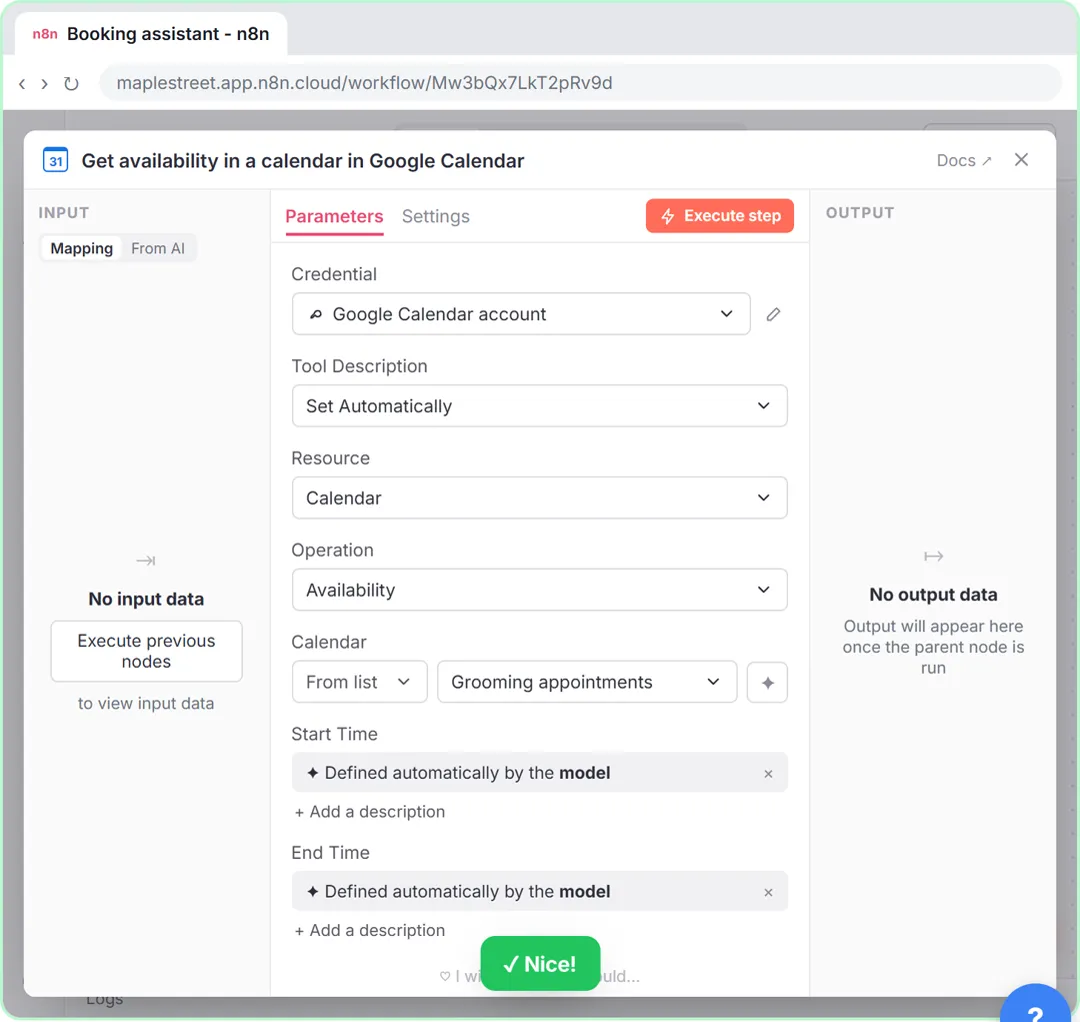Switch to the Settings tab
This screenshot has width=1080, height=1022.
point(435,216)
